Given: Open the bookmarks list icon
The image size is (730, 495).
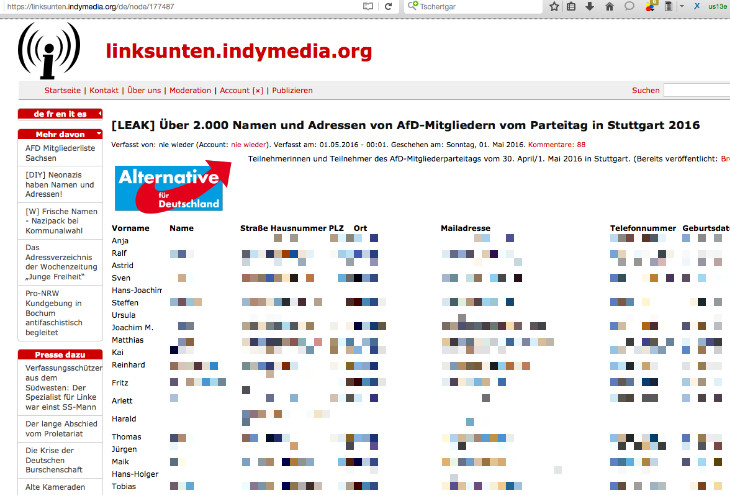Looking at the screenshot, I should [571, 6].
